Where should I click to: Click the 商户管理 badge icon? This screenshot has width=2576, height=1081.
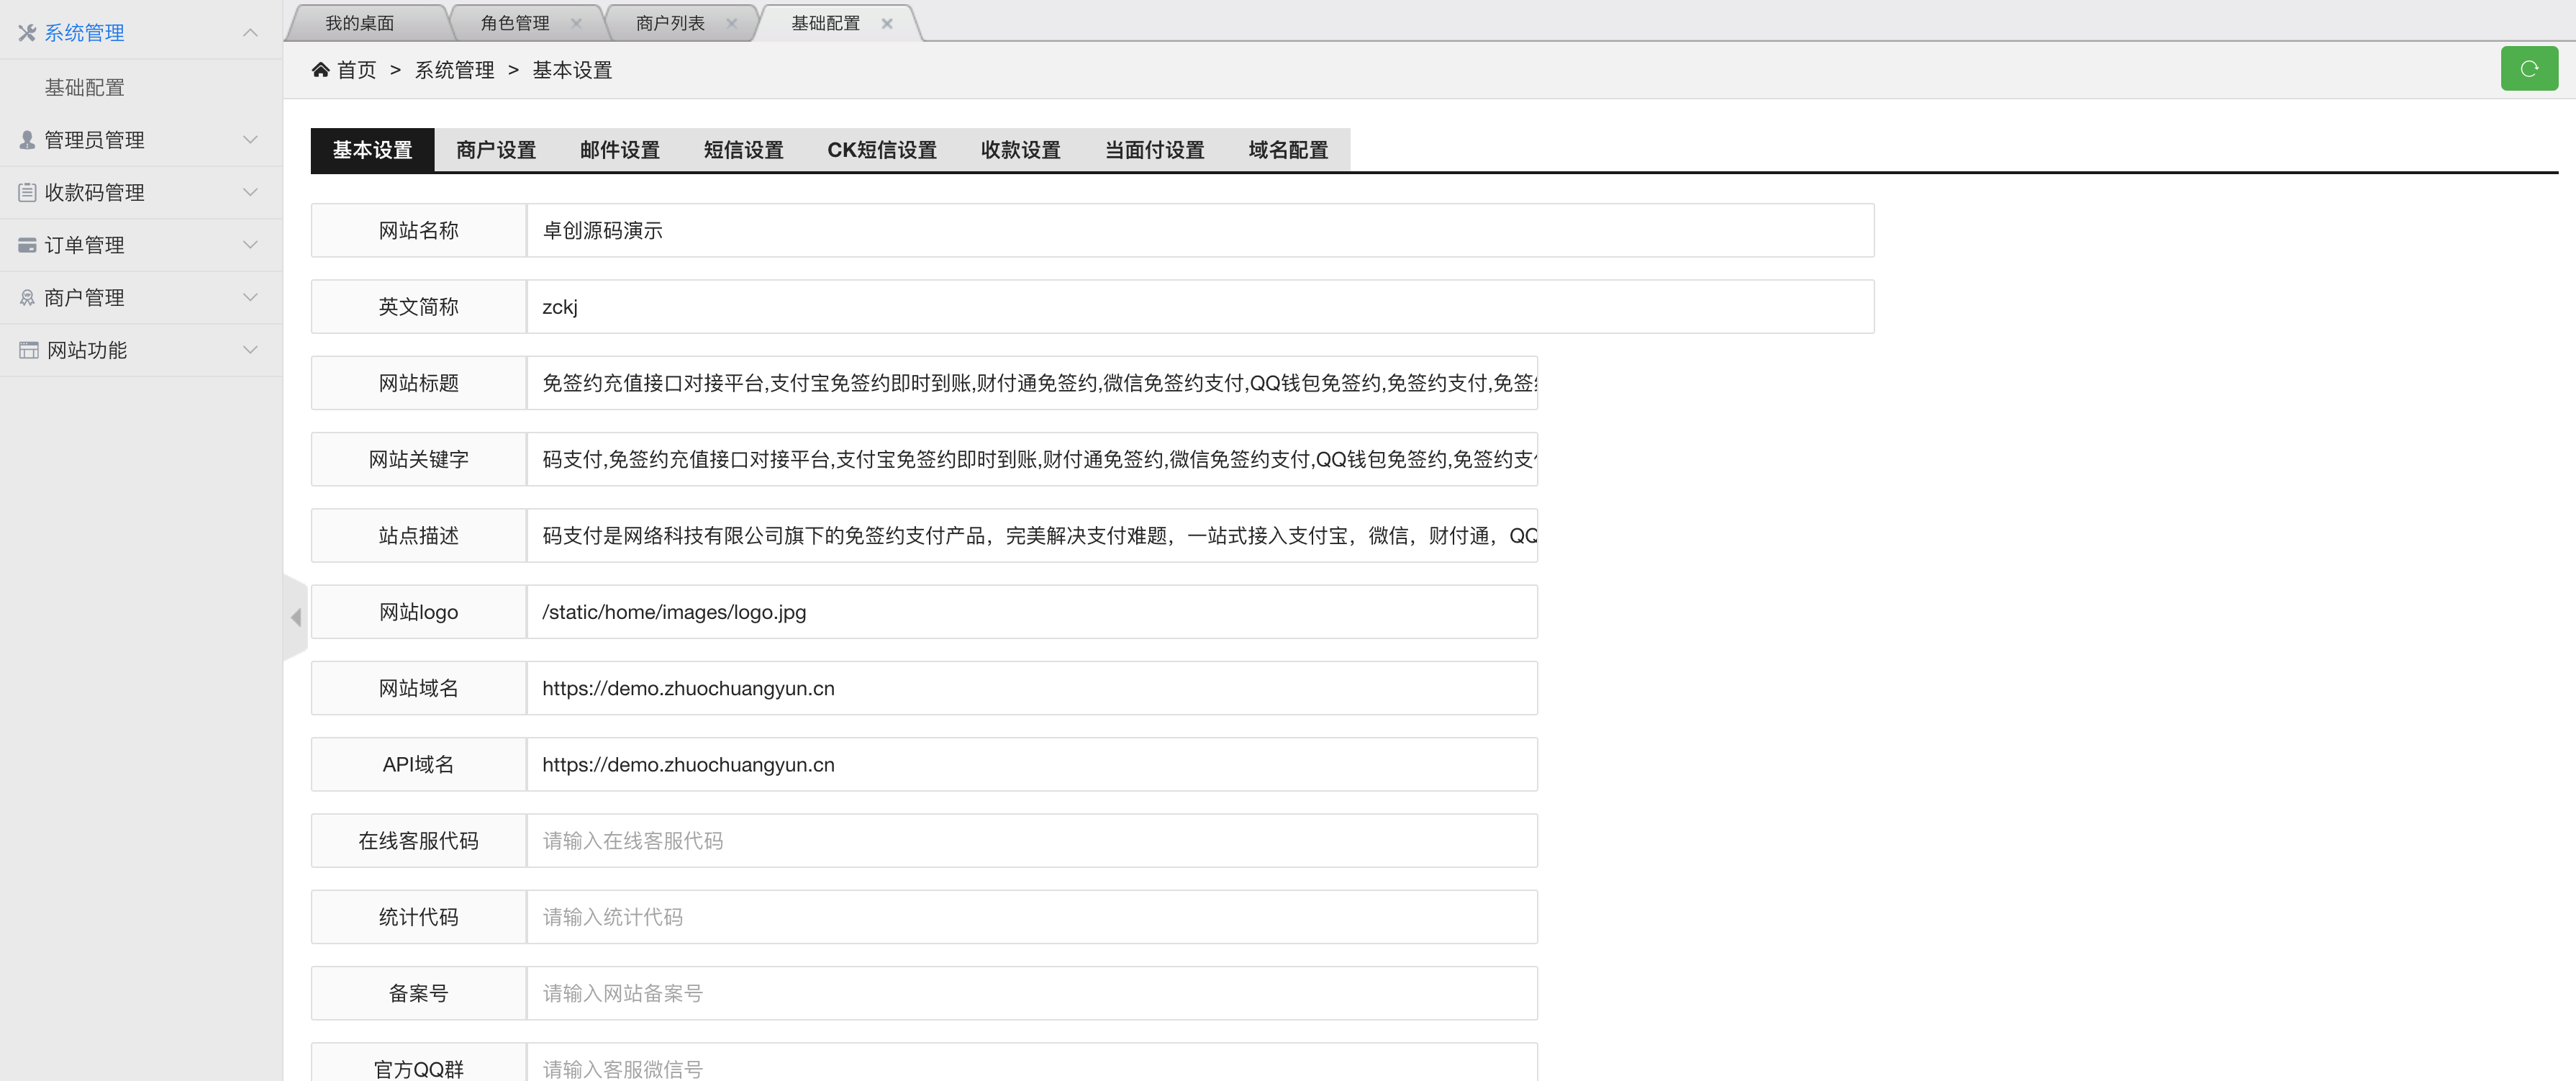(x=27, y=298)
